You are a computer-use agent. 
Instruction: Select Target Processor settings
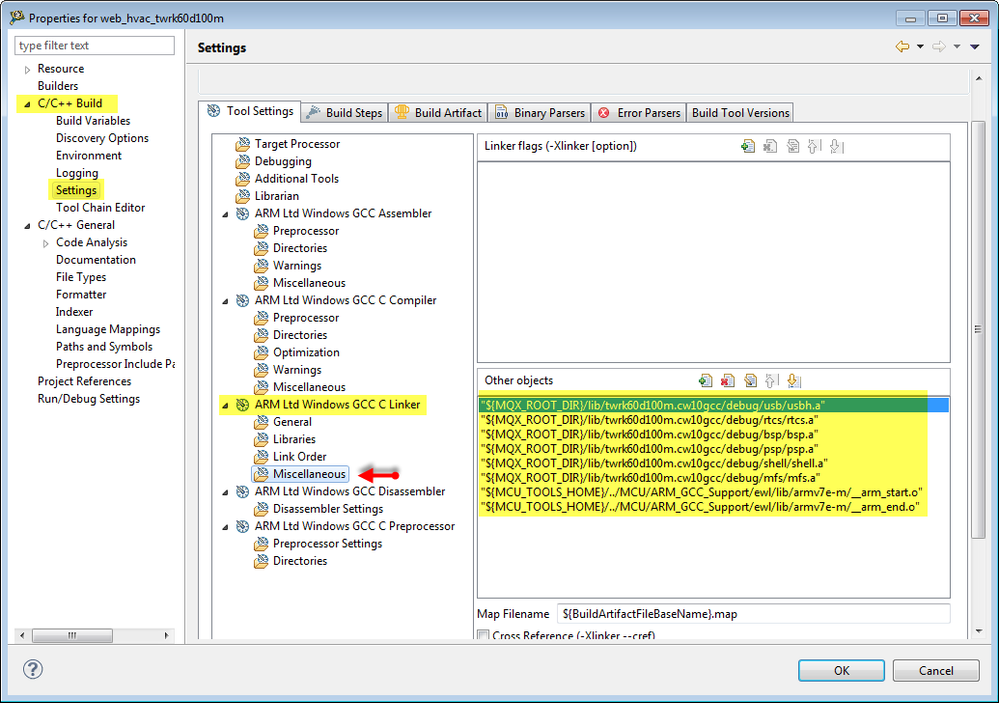tap(297, 144)
